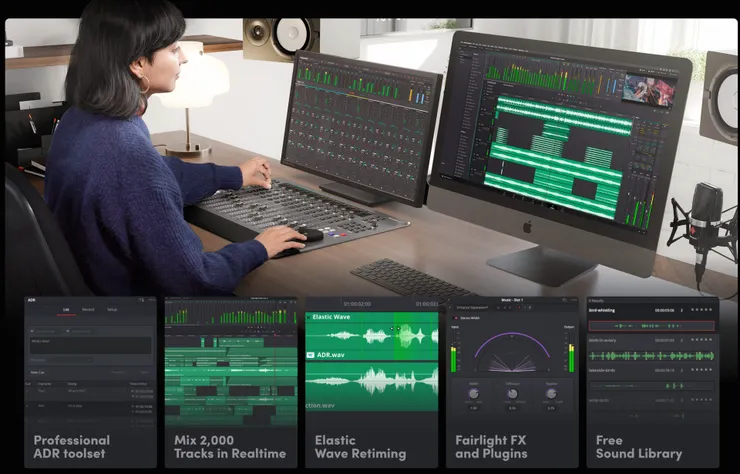
Task: Open the Professional ADR toolset card
Action: coord(90,382)
